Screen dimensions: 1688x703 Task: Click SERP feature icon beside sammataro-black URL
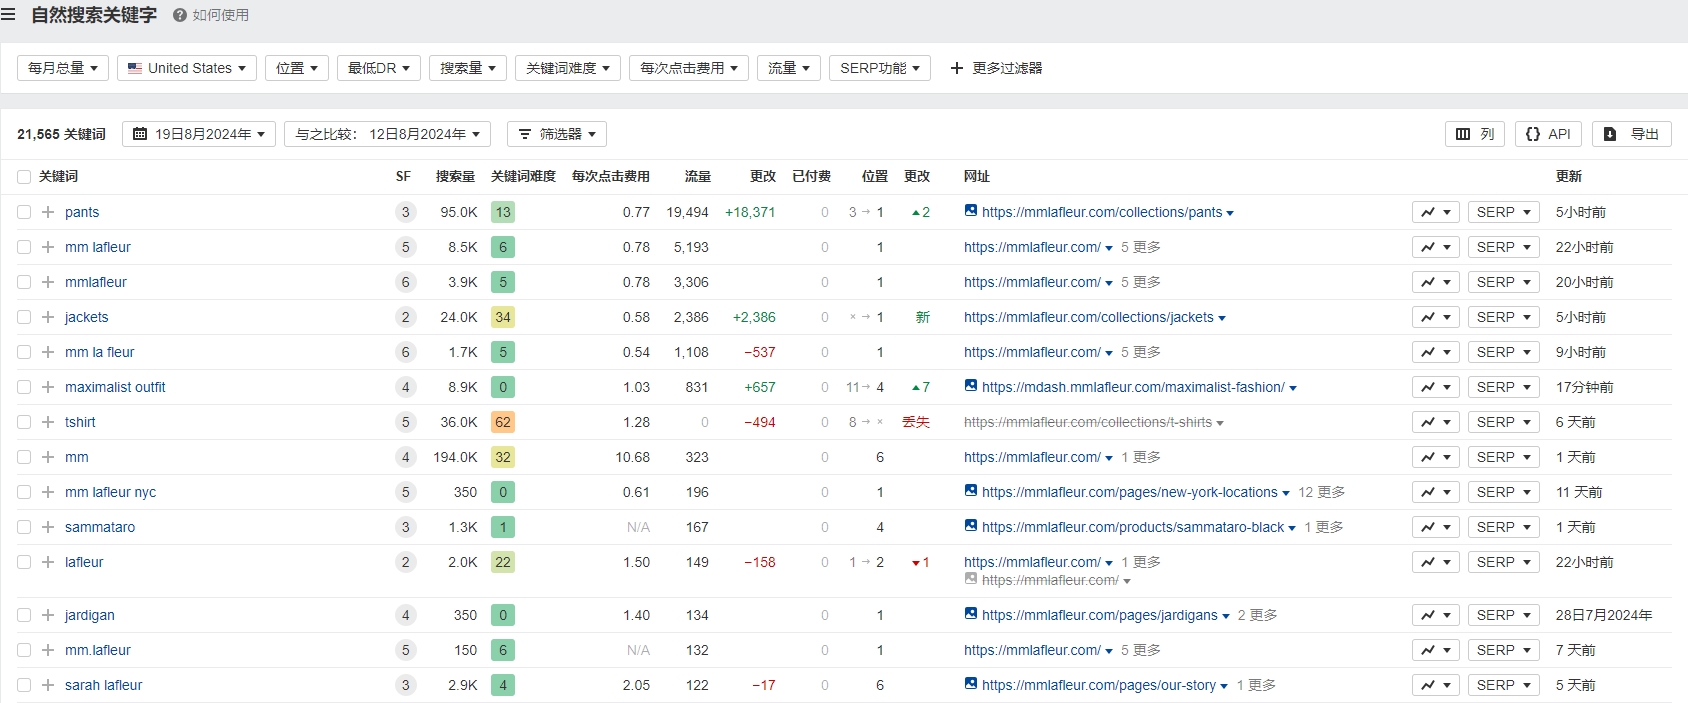pos(971,526)
